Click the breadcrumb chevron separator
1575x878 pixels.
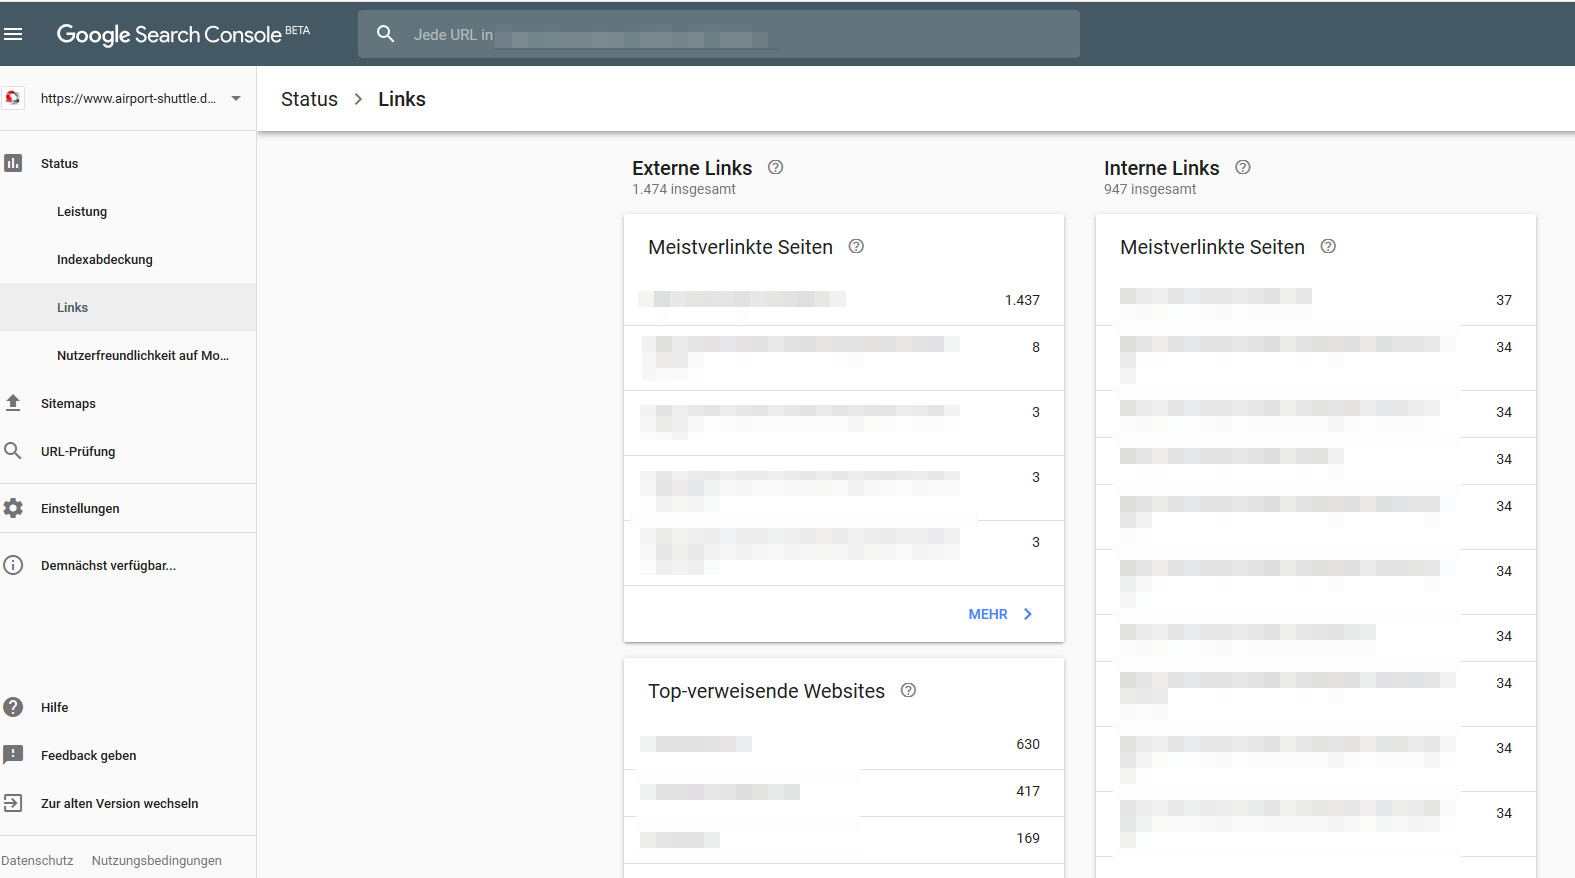358,99
